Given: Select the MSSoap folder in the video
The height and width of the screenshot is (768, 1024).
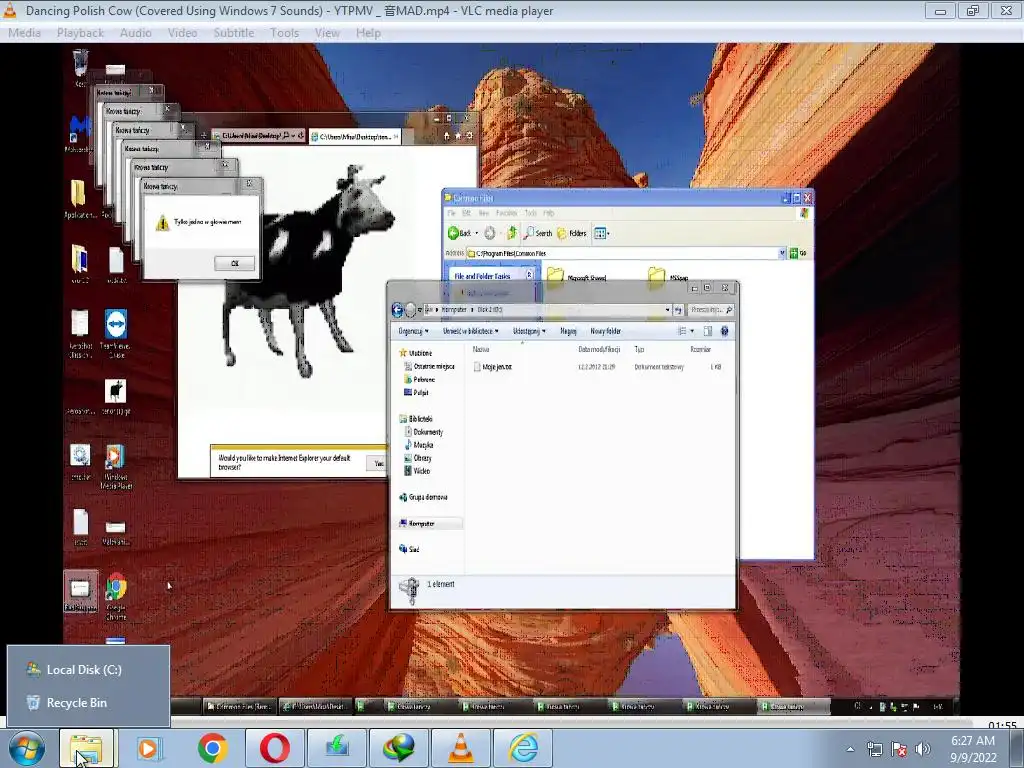Looking at the screenshot, I should (668, 277).
